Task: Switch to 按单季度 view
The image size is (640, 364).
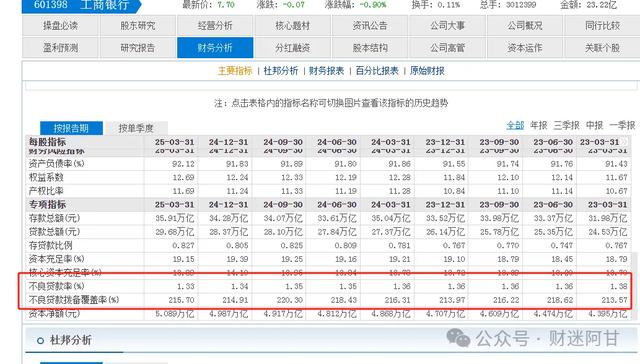Action: point(136,128)
